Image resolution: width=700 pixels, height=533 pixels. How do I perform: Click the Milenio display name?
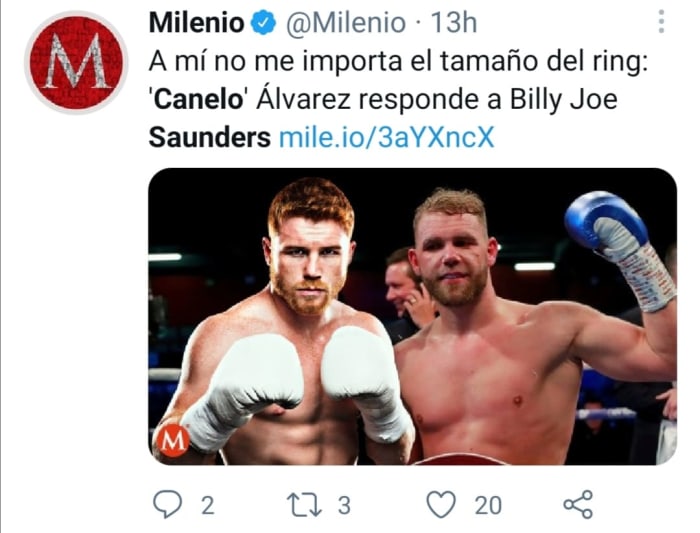pyautogui.click(x=196, y=21)
